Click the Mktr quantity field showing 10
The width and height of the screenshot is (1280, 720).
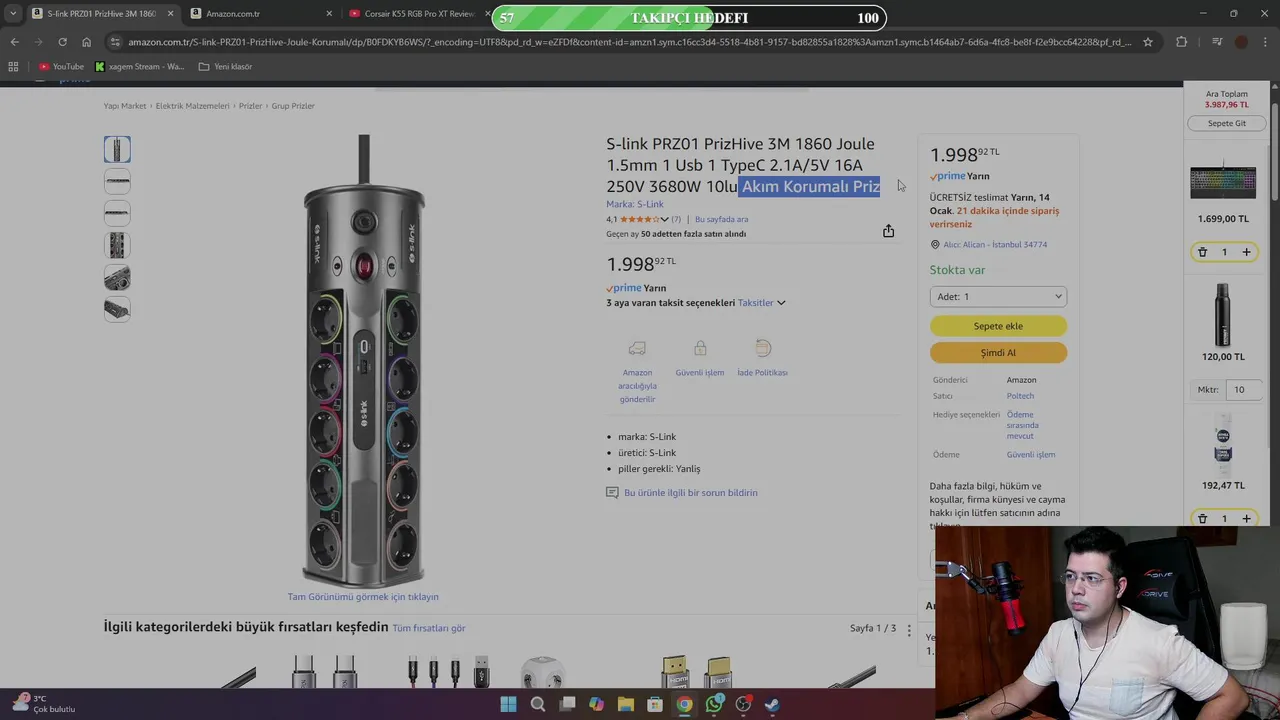pyautogui.click(x=1243, y=390)
